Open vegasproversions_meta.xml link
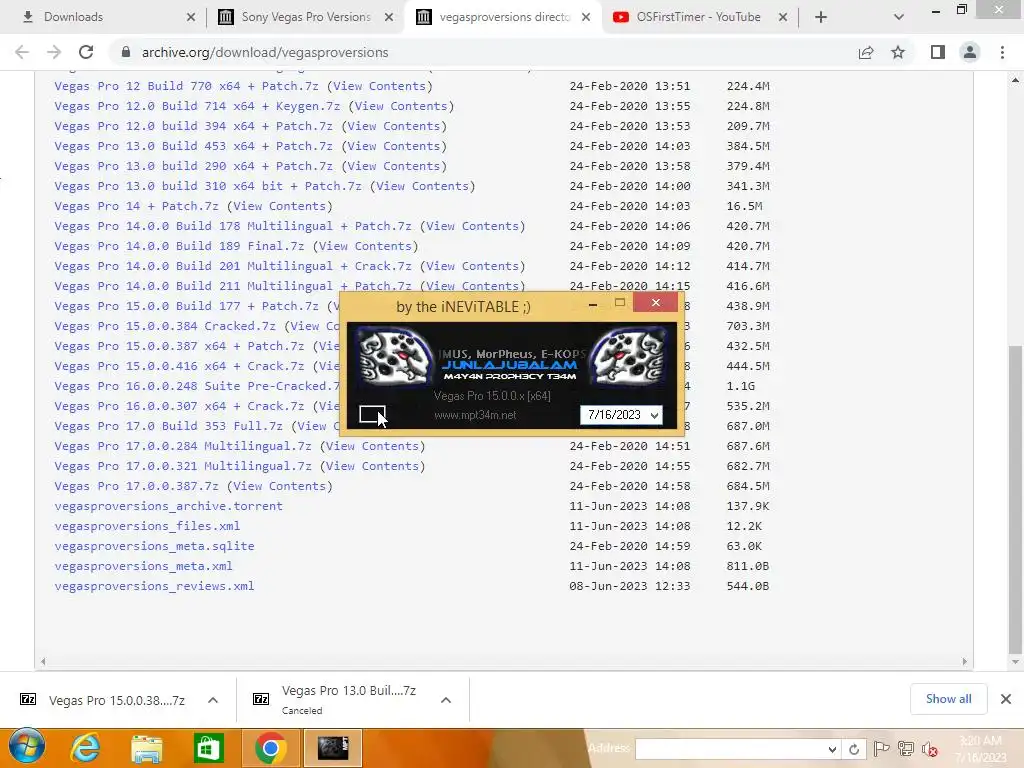The width and height of the screenshot is (1024, 768). pyautogui.click(x=143, y=566)
